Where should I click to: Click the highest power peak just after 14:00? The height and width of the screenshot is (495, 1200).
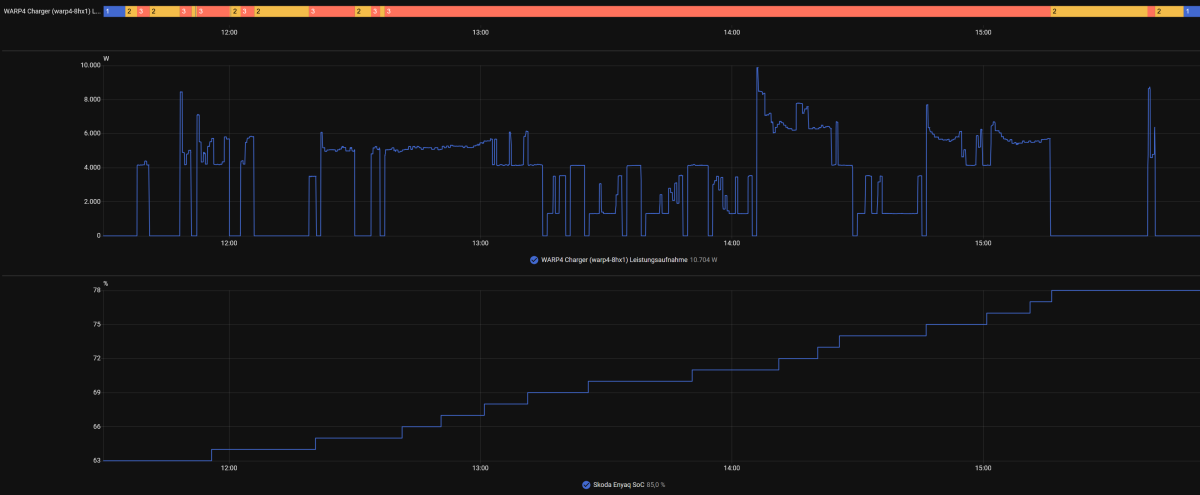tap(757, 68)
